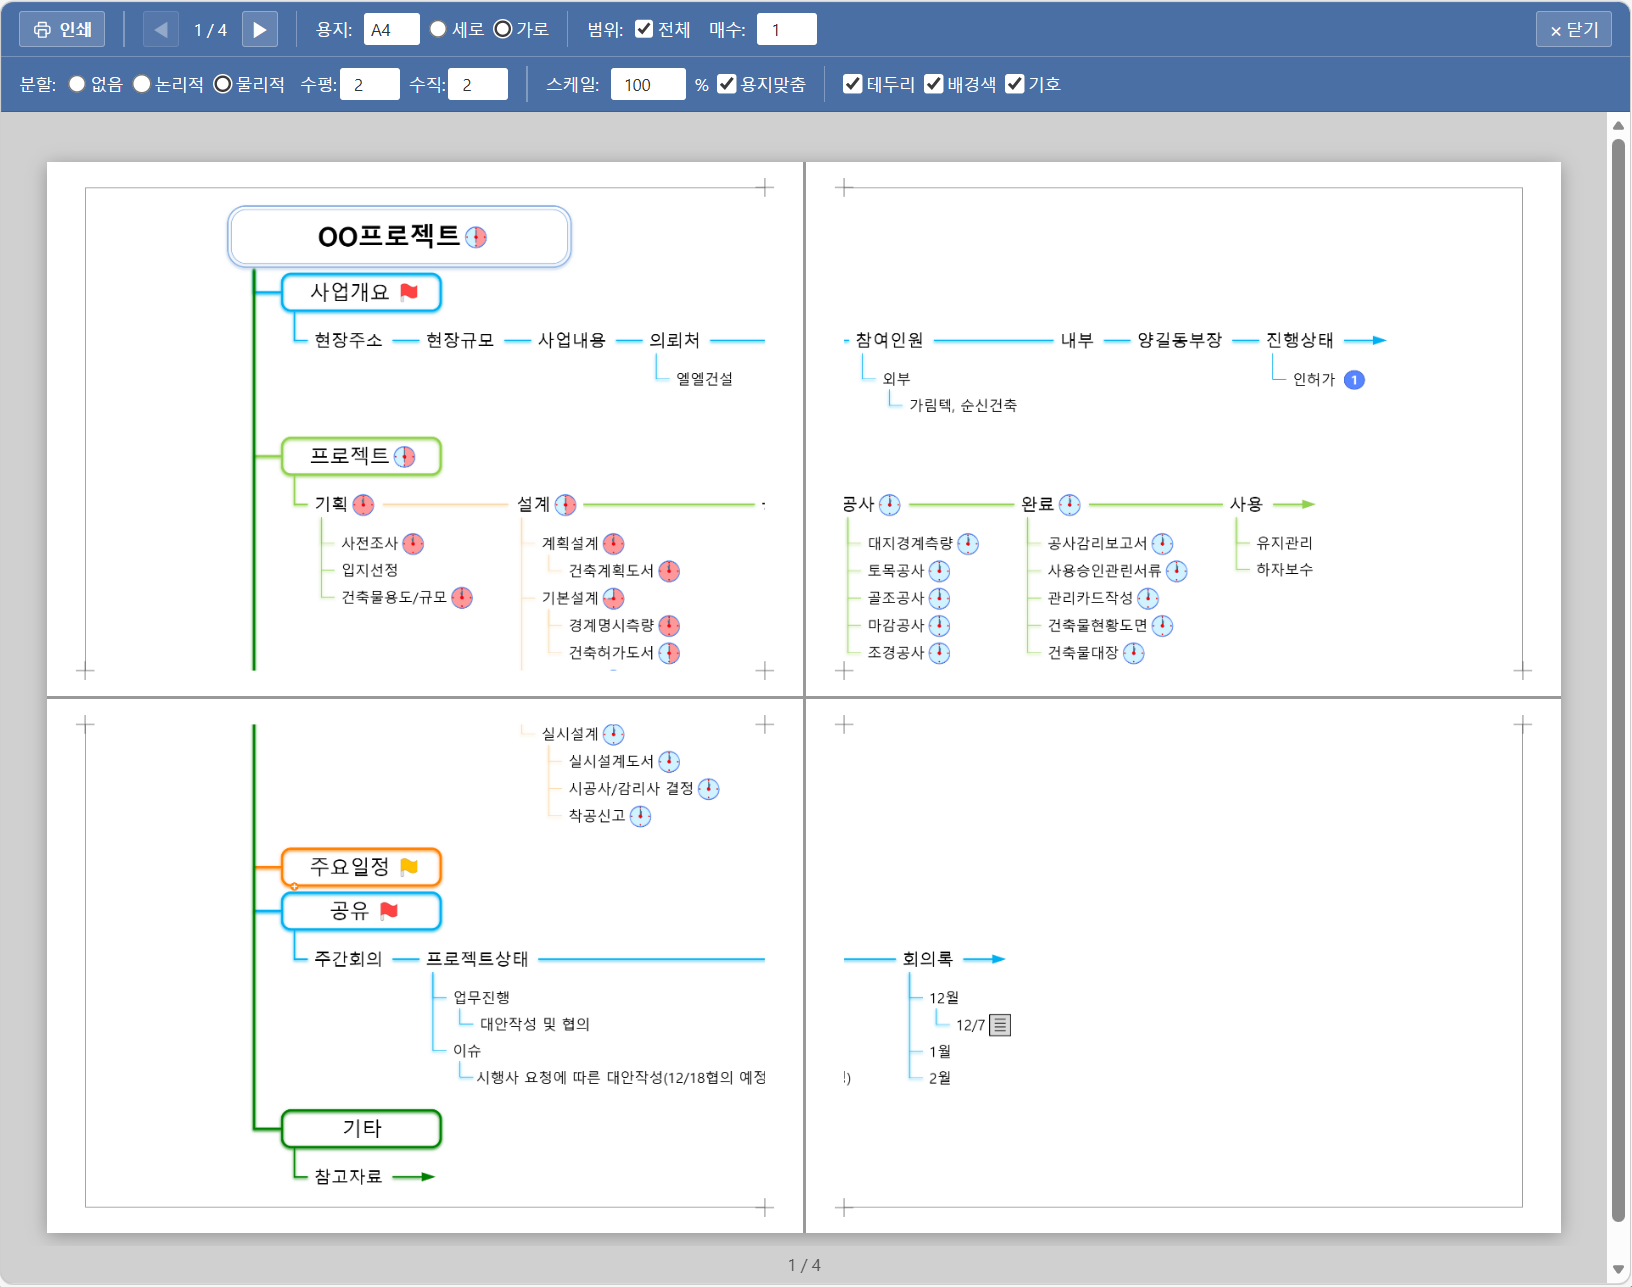
Task: Click the 닫기 close button
Action: pos(1573,30)
